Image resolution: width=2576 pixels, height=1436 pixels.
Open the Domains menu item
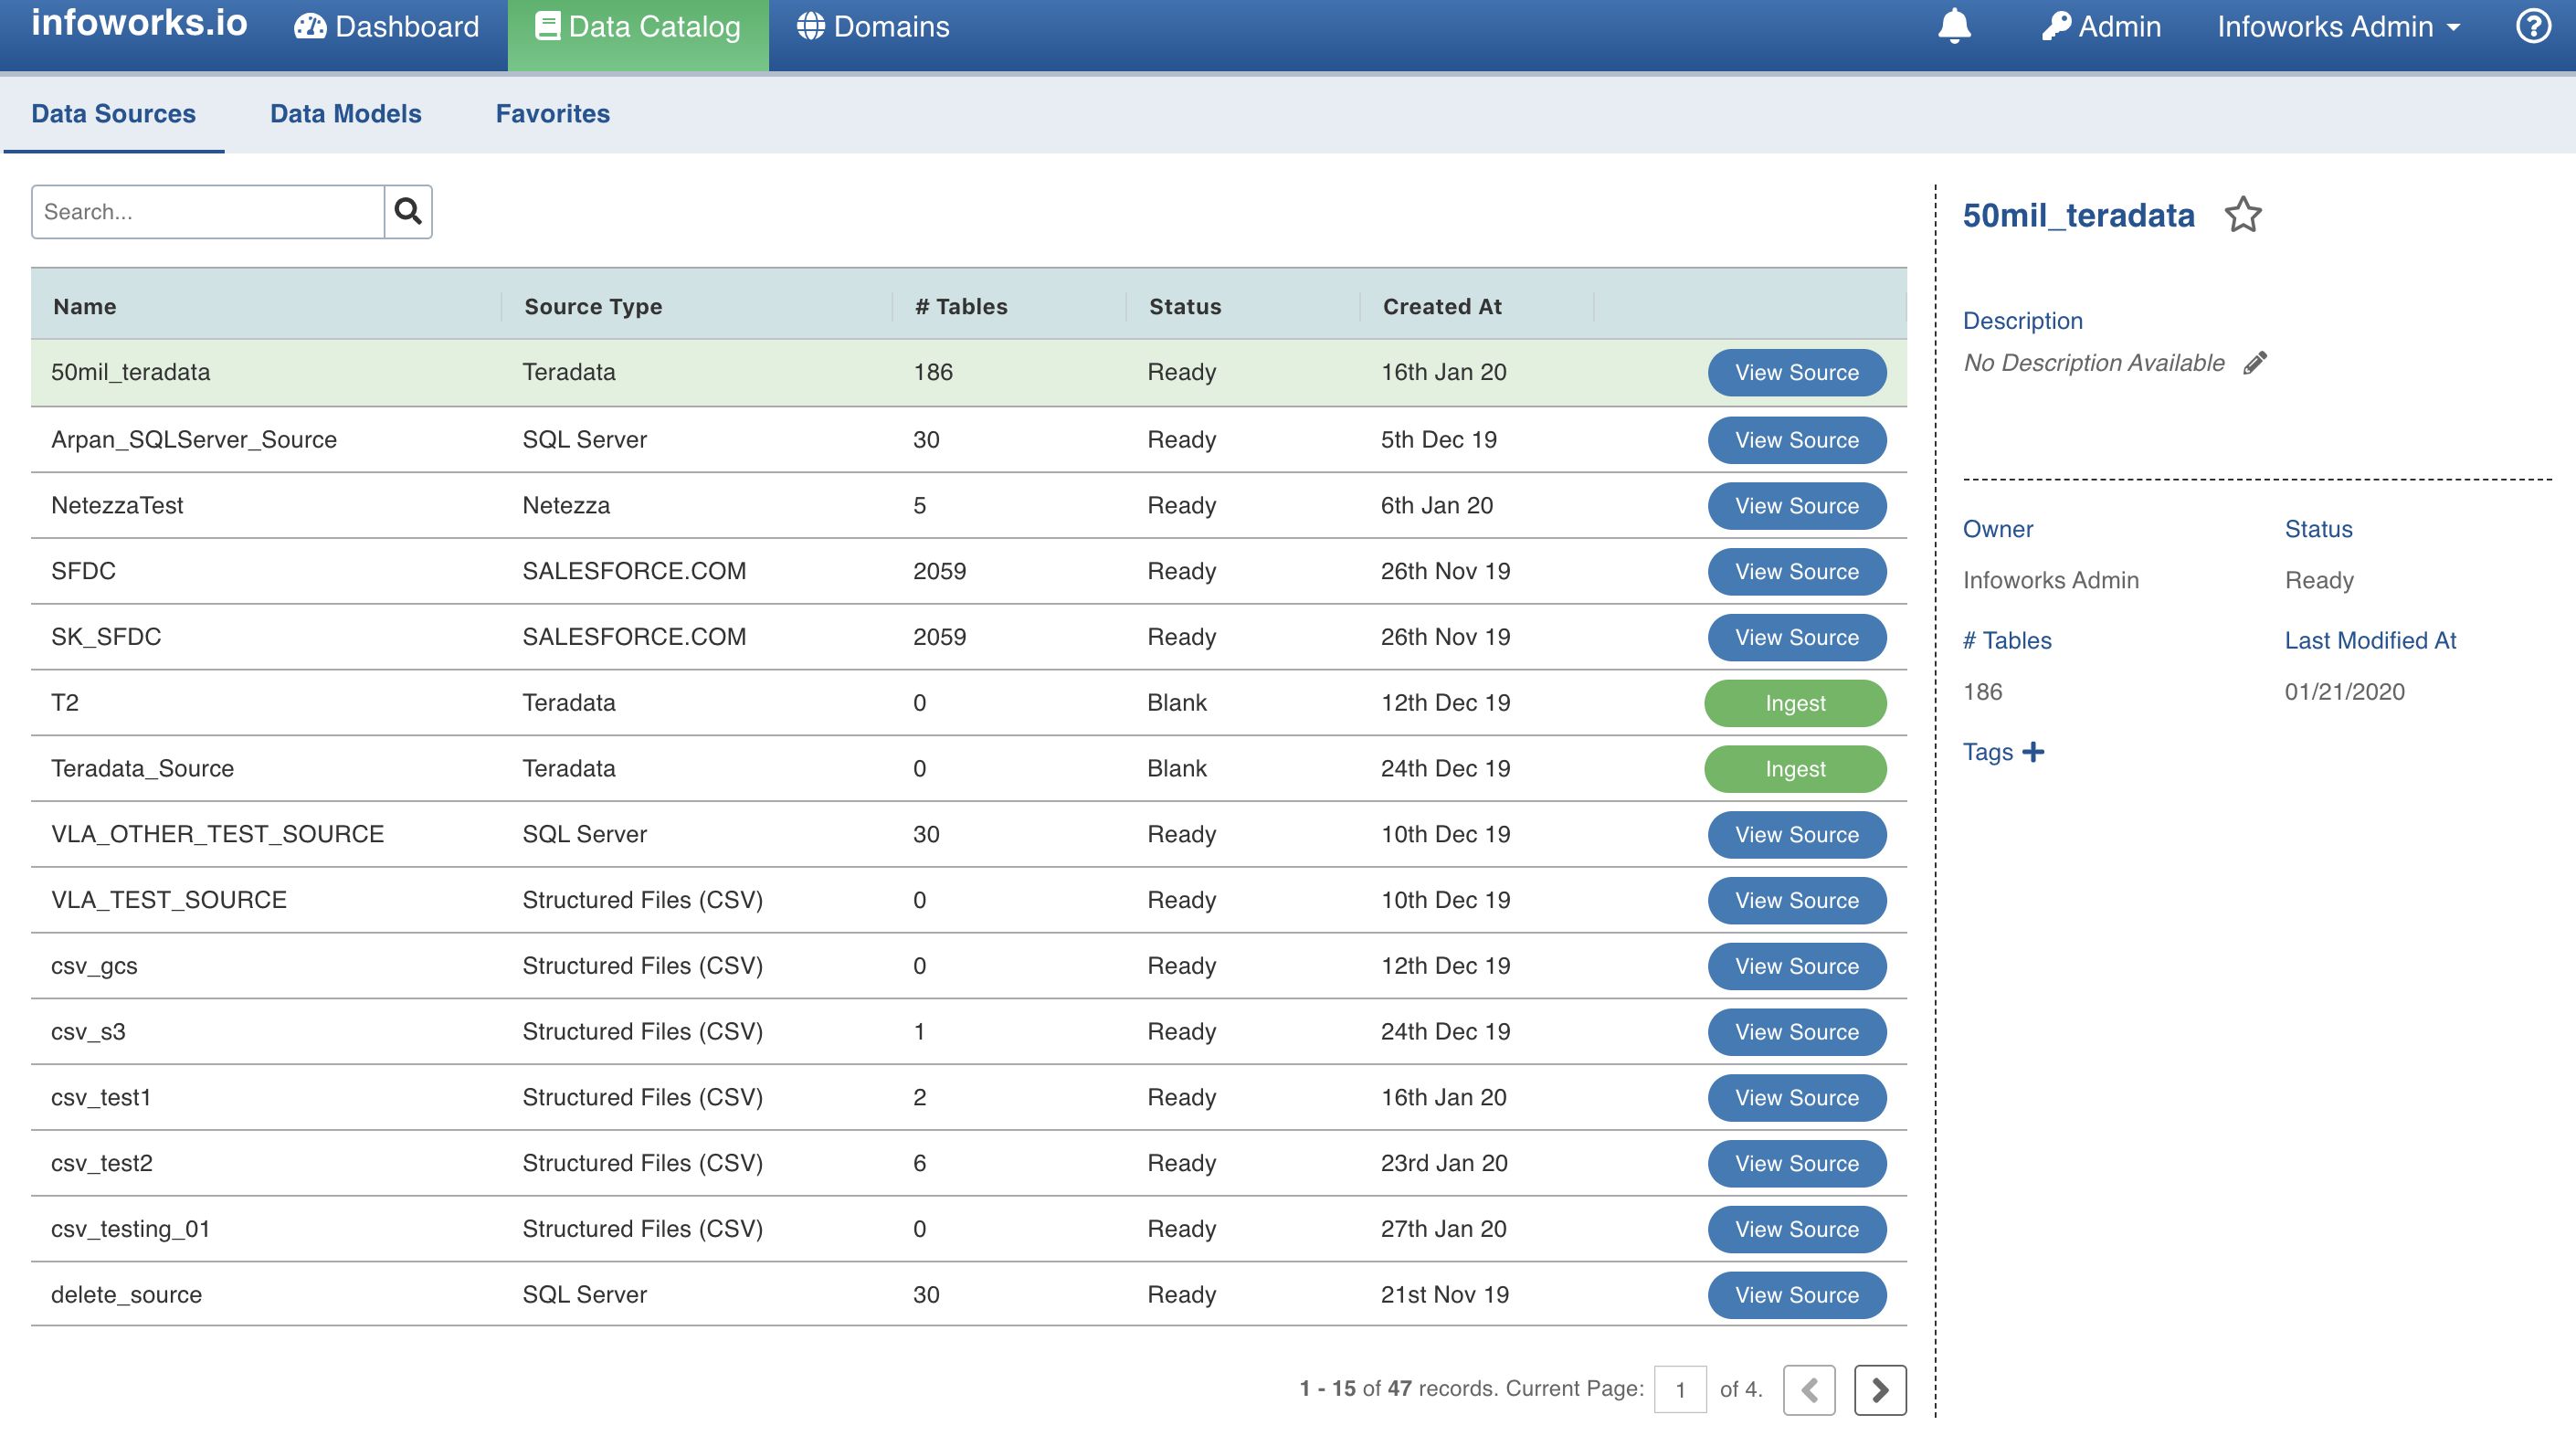click(x=873, y=27)
